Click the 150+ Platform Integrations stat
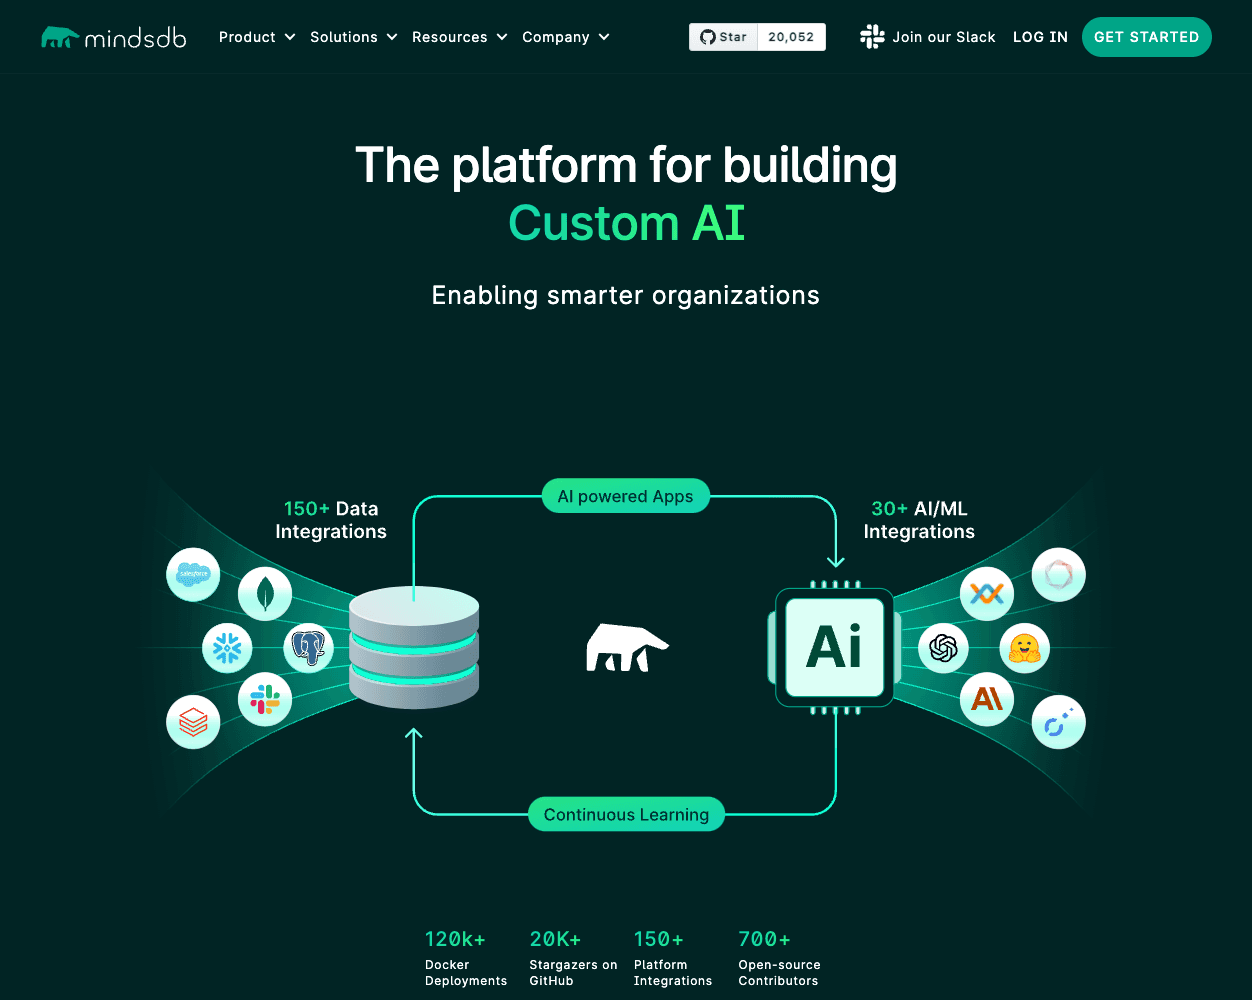The width and height of the screenshot is (1252, 1000). click(x=673, y=958)
